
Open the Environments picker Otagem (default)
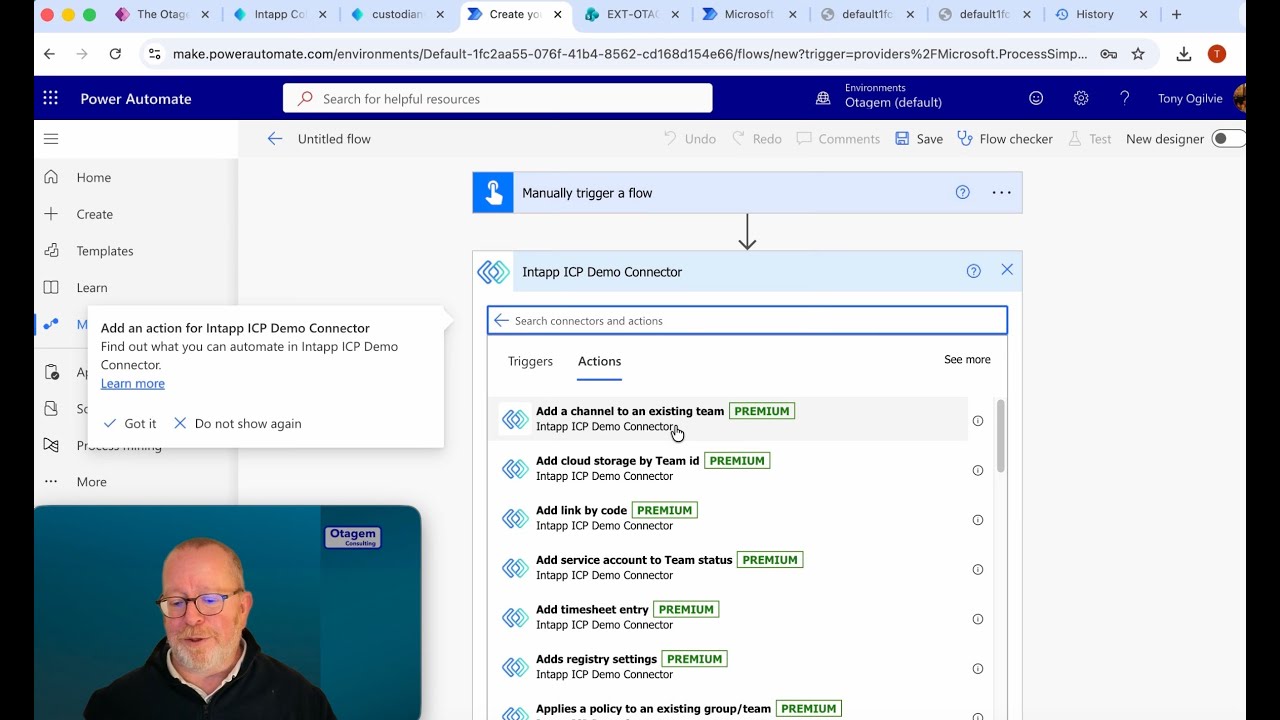pyautogui.click(x=880, y=96)
